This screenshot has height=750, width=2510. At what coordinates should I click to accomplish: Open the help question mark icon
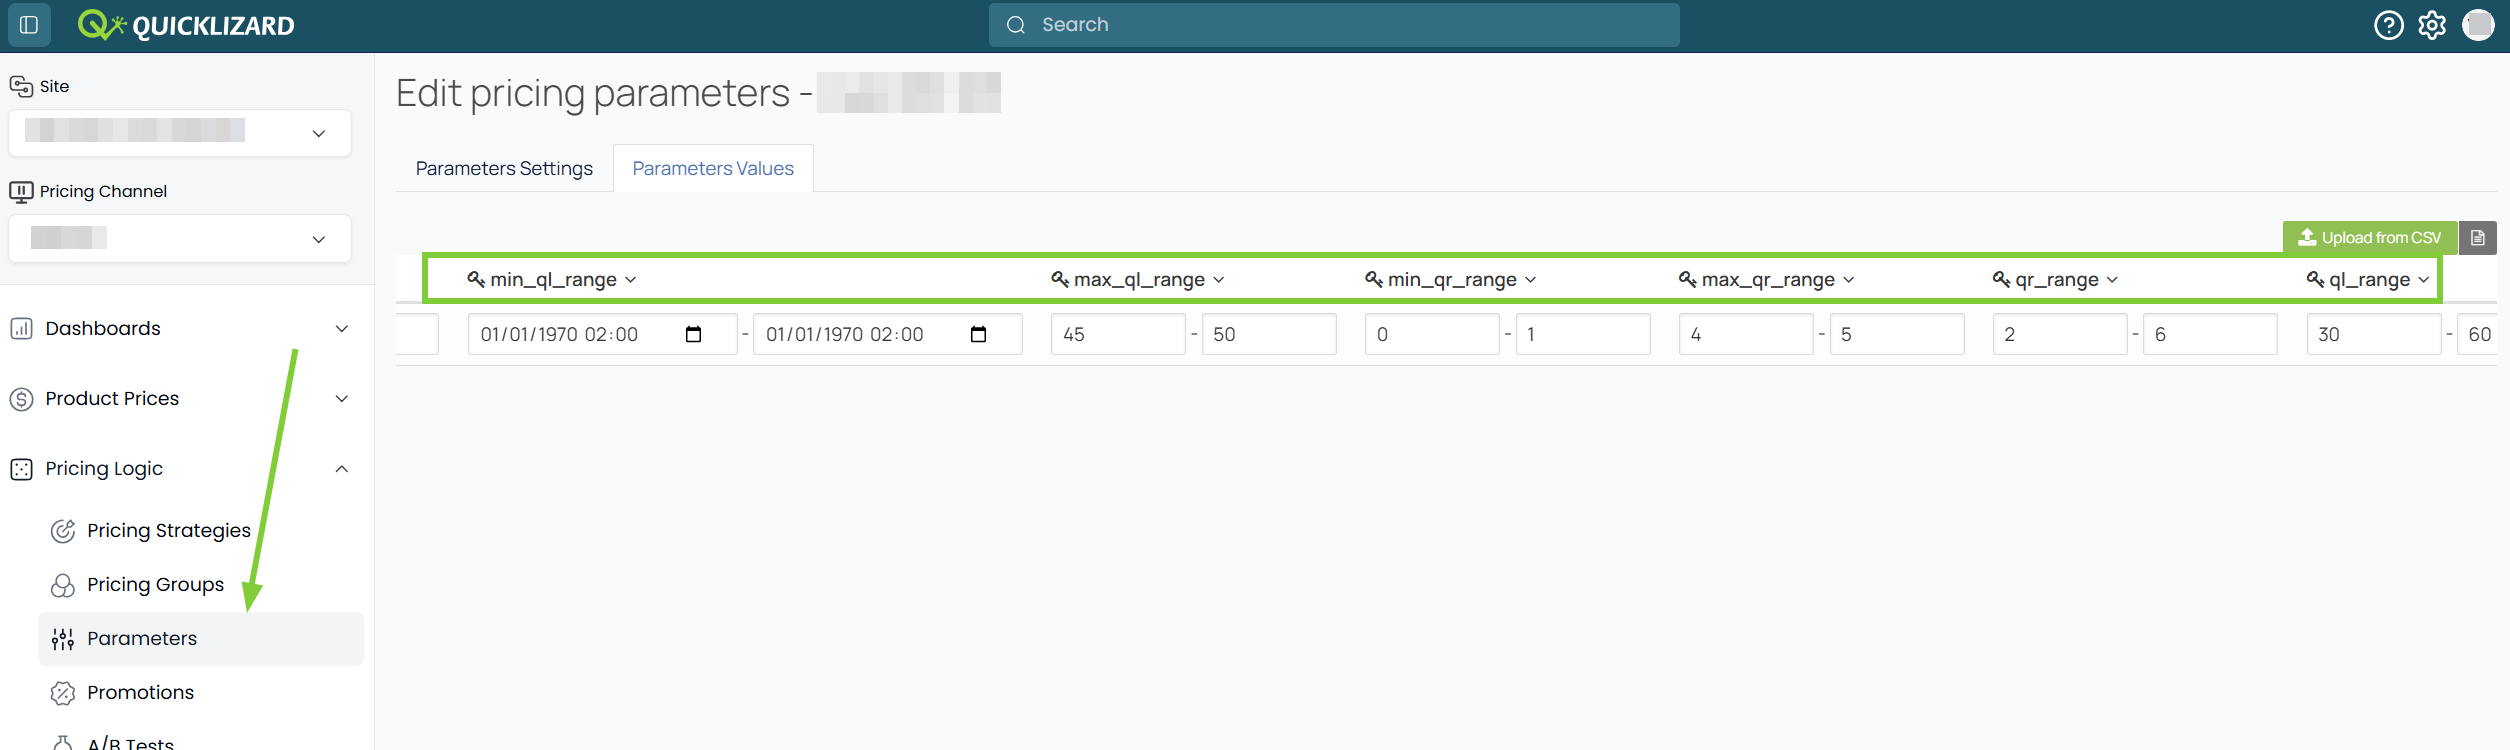(x=2389, y=25)
